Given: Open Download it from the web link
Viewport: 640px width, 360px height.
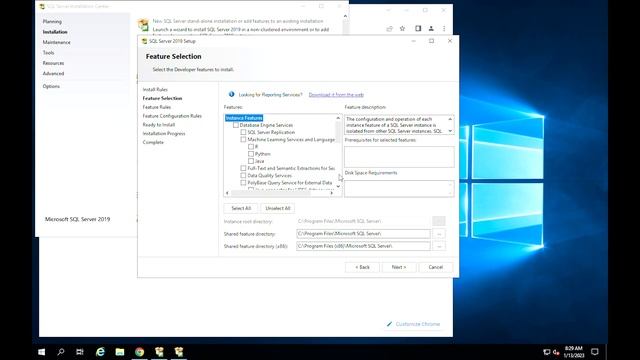Looking at the screenshot, I should coord(336,95).
